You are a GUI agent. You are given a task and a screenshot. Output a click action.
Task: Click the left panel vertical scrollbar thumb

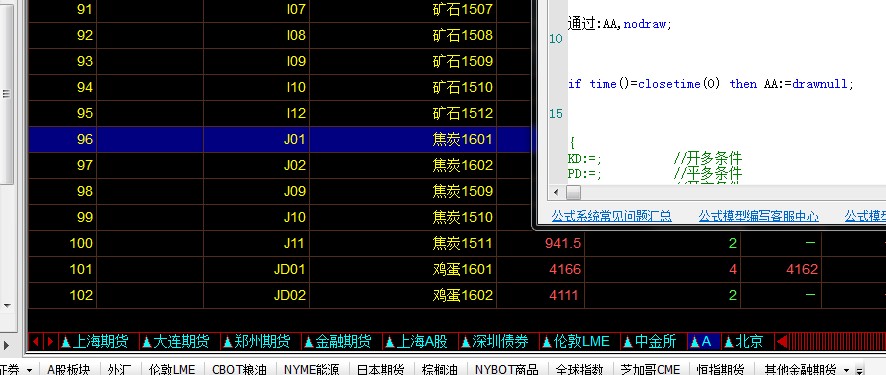click(7, 93)
